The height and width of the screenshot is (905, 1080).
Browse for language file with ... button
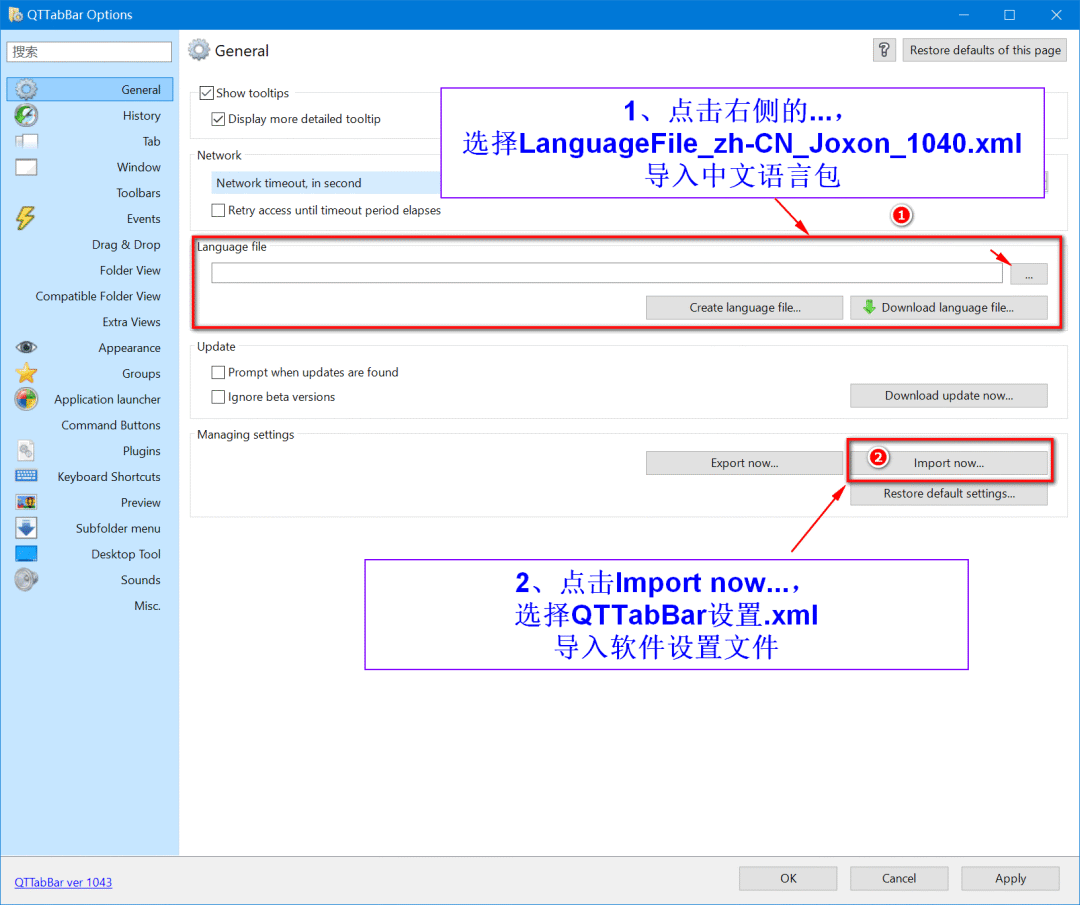pyautogui.click(x=1028, y=273)
